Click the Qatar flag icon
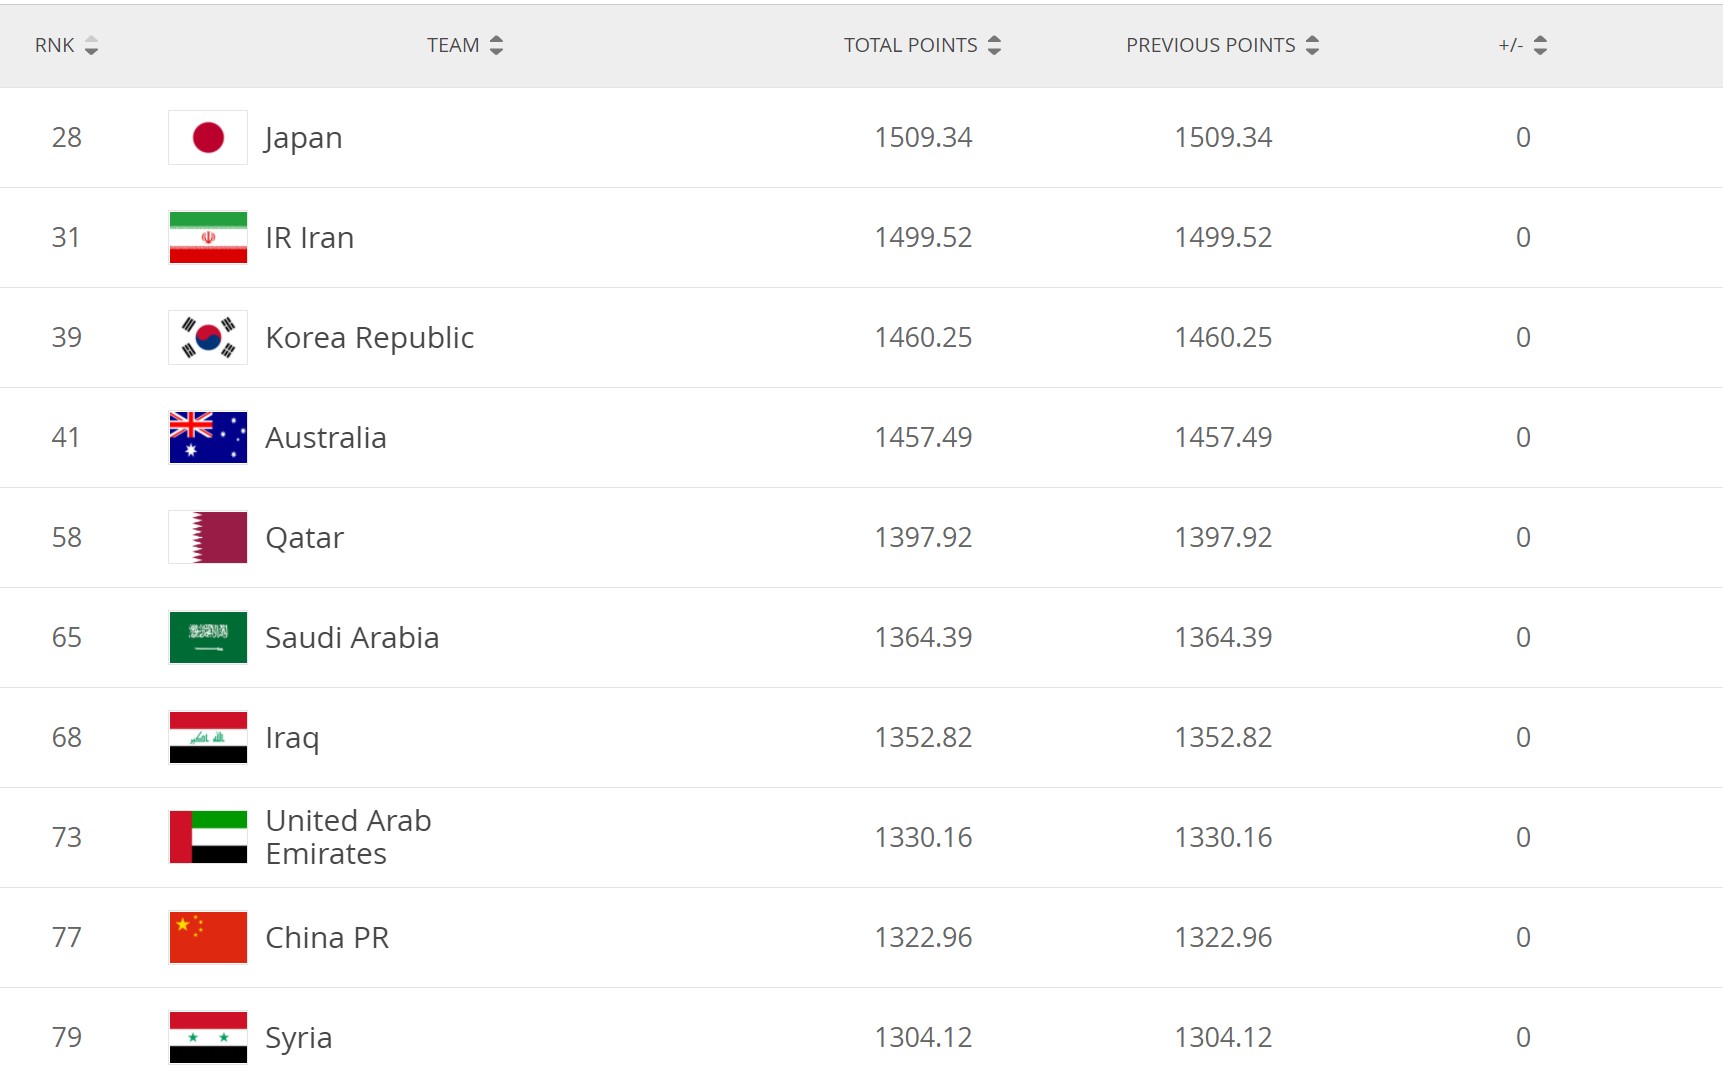 [x=208, y=537]
